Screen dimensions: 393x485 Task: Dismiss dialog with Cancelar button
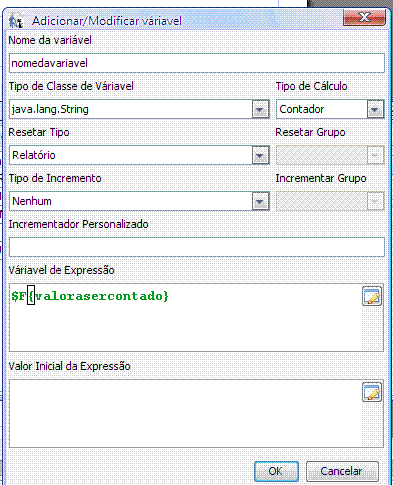pos(342,471)
